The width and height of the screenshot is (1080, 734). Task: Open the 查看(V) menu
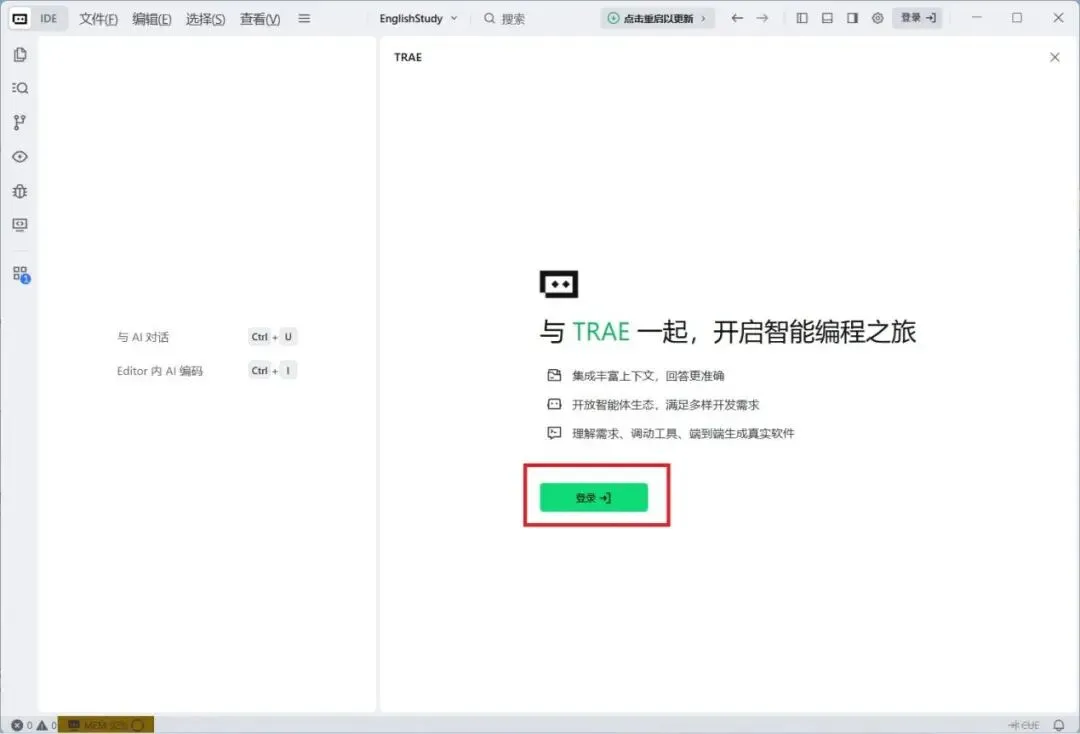[260, 19]
